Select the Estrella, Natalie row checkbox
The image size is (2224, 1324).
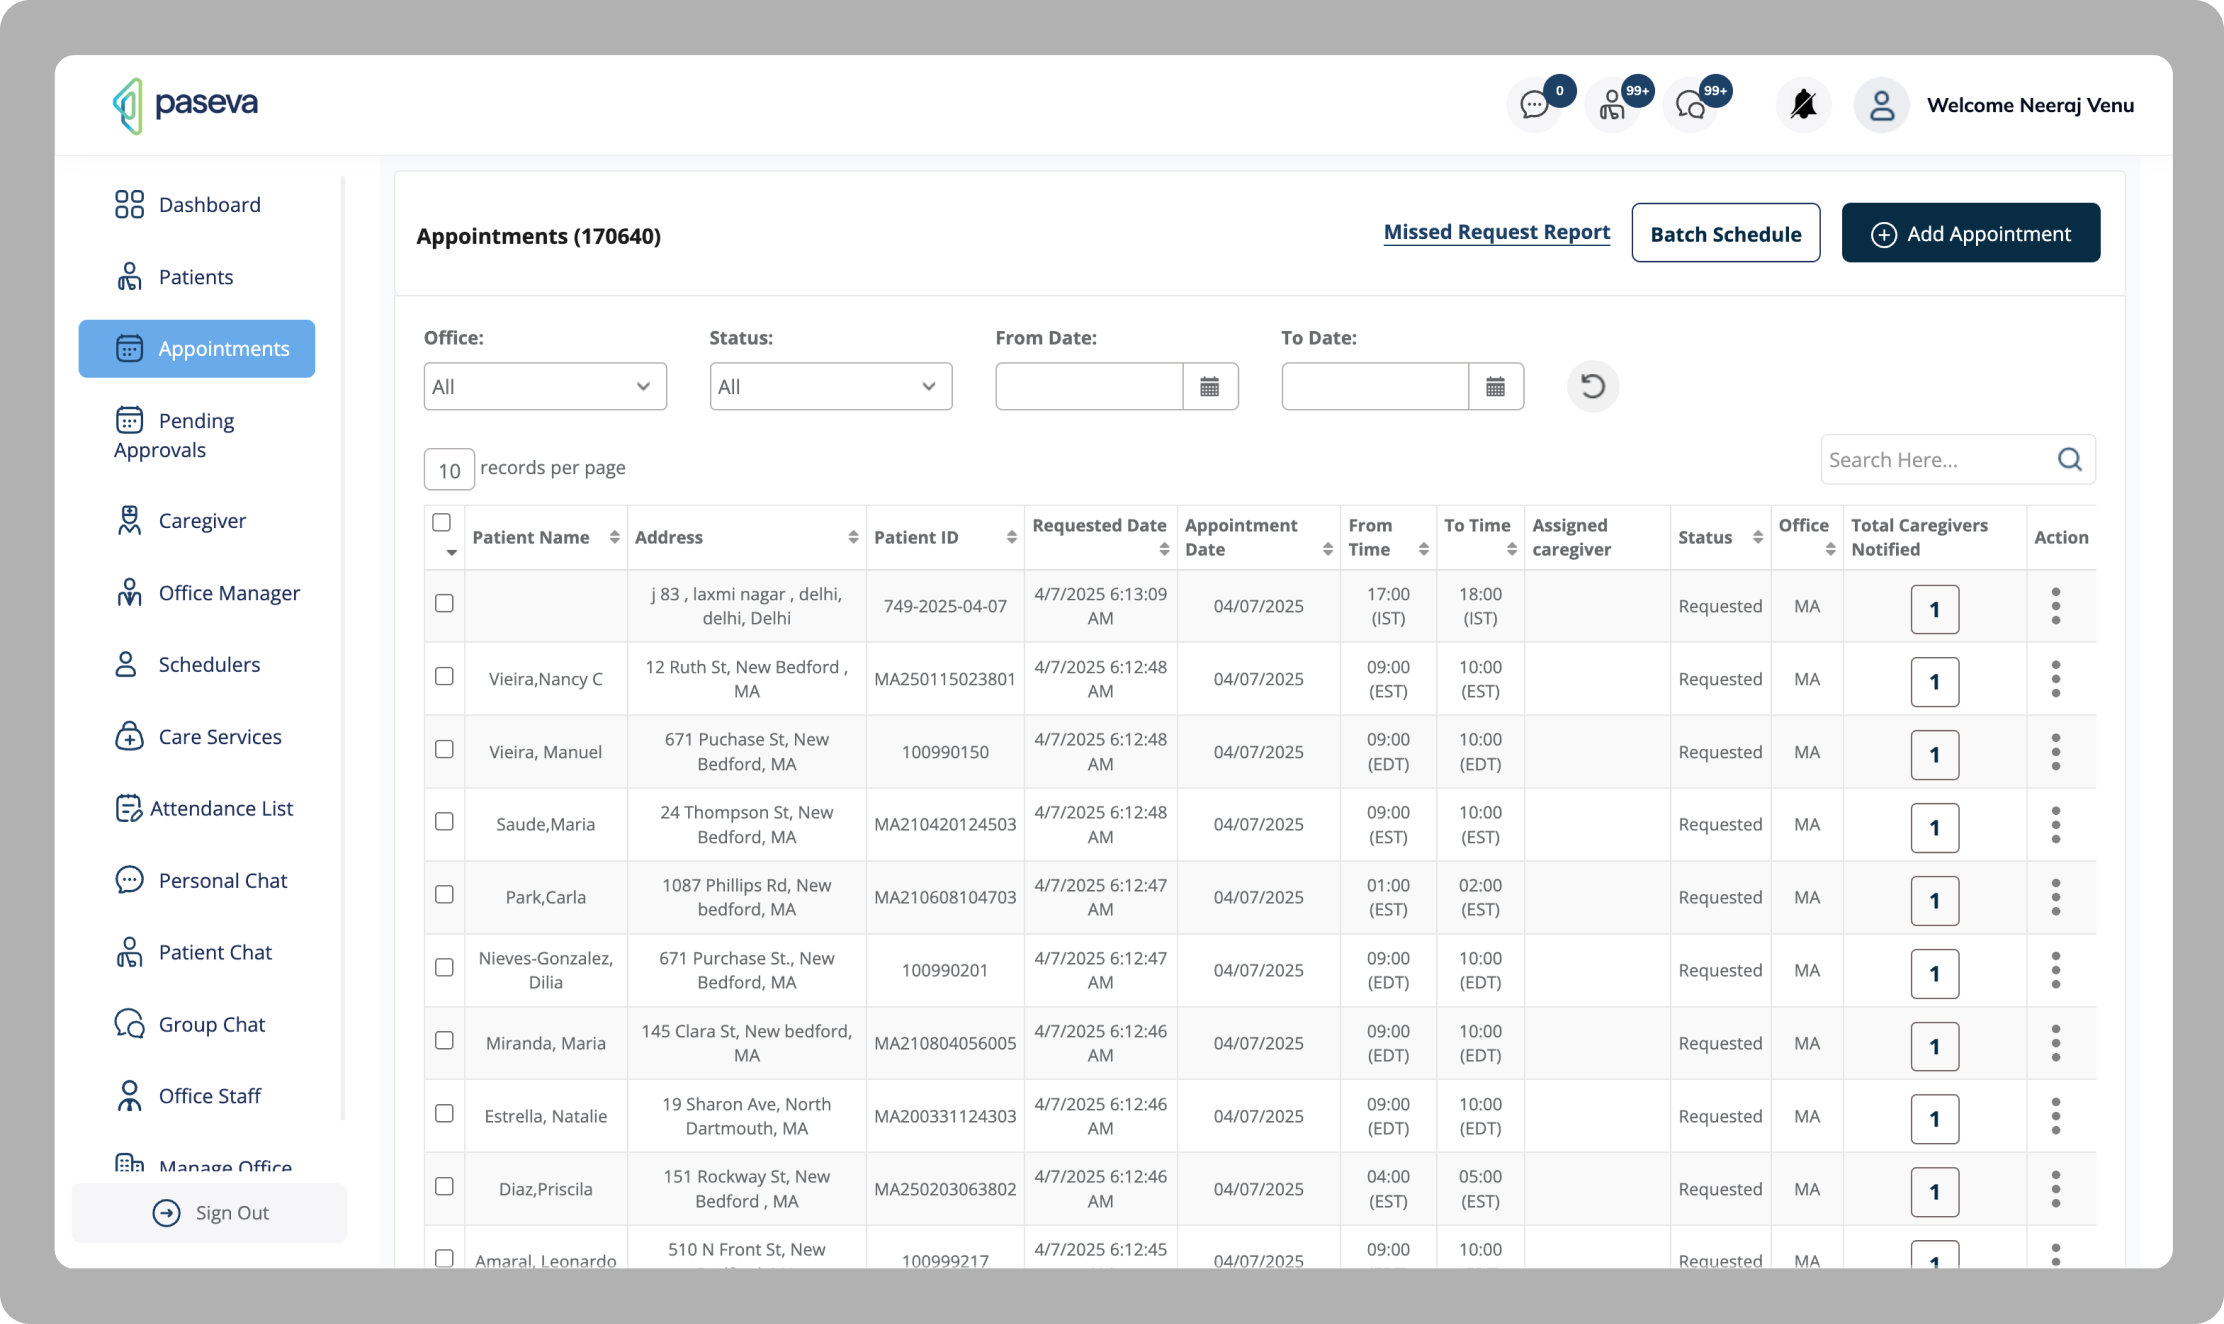tap(444, 1113)
